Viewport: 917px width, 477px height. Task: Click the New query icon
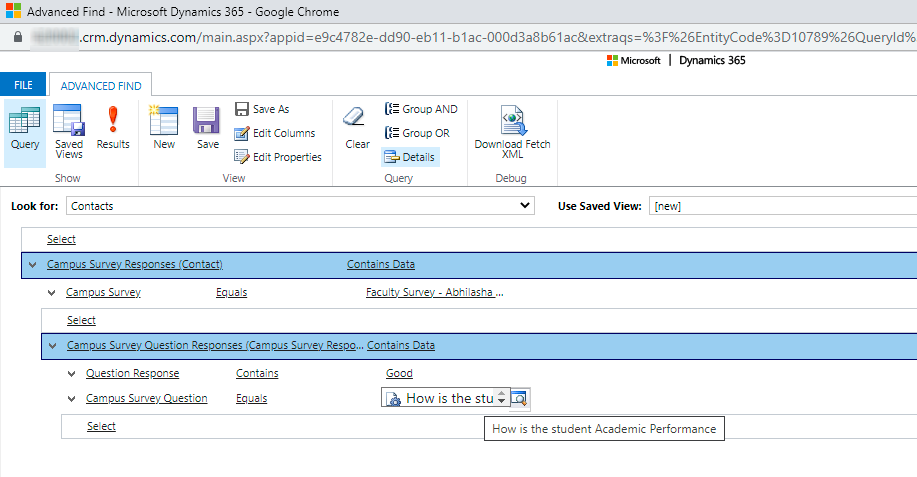click(164, 129)
